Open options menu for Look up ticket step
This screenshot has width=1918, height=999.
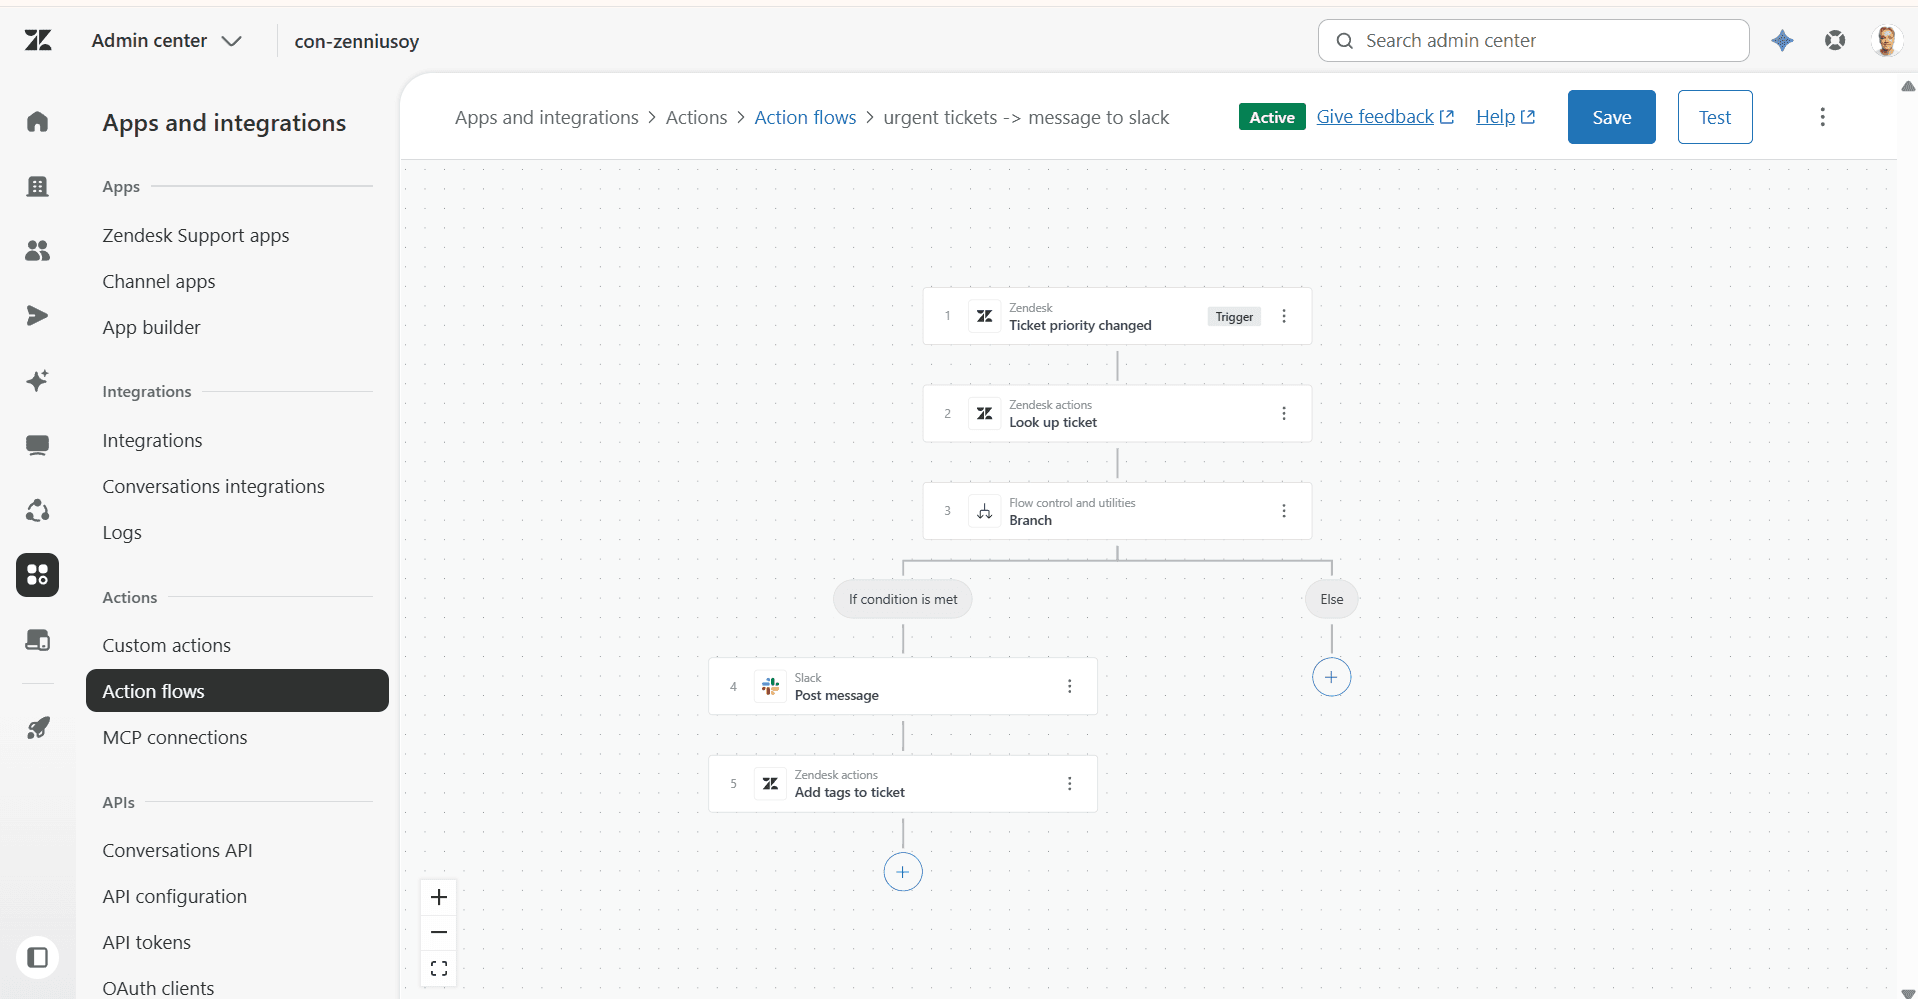[1284, 414]
